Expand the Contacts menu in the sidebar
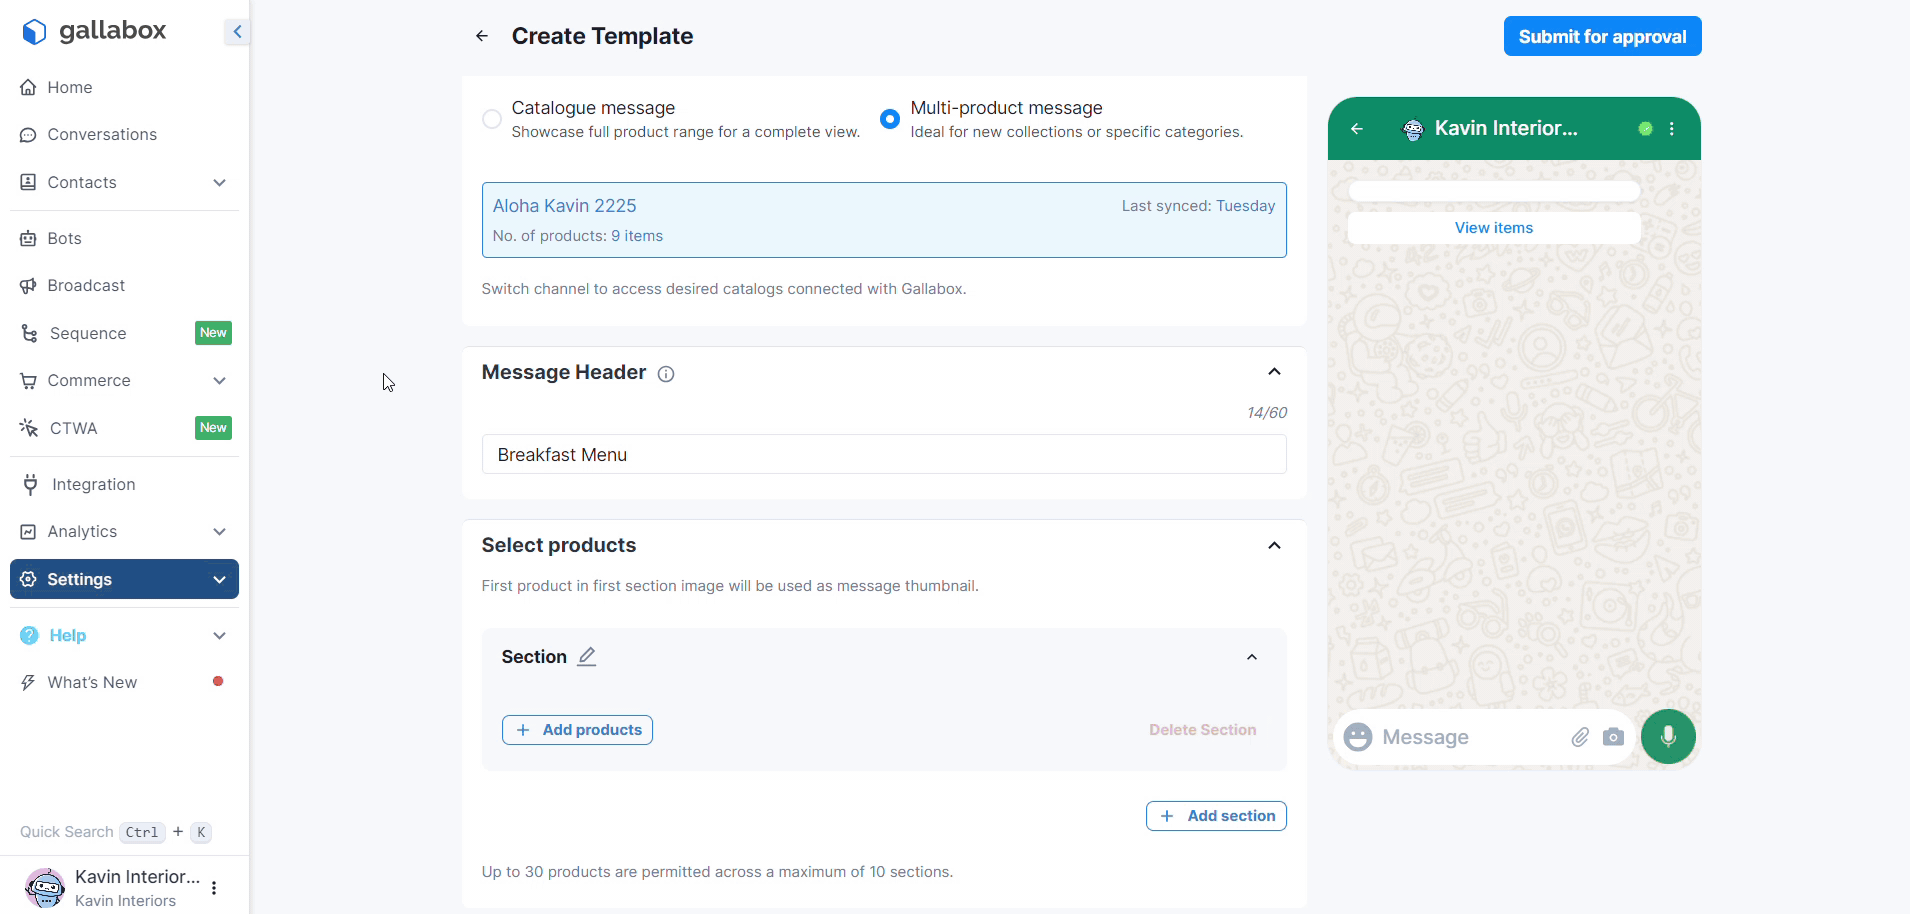Image resolution: width=1910 pixels, height=914 pixels. (219, 183)
